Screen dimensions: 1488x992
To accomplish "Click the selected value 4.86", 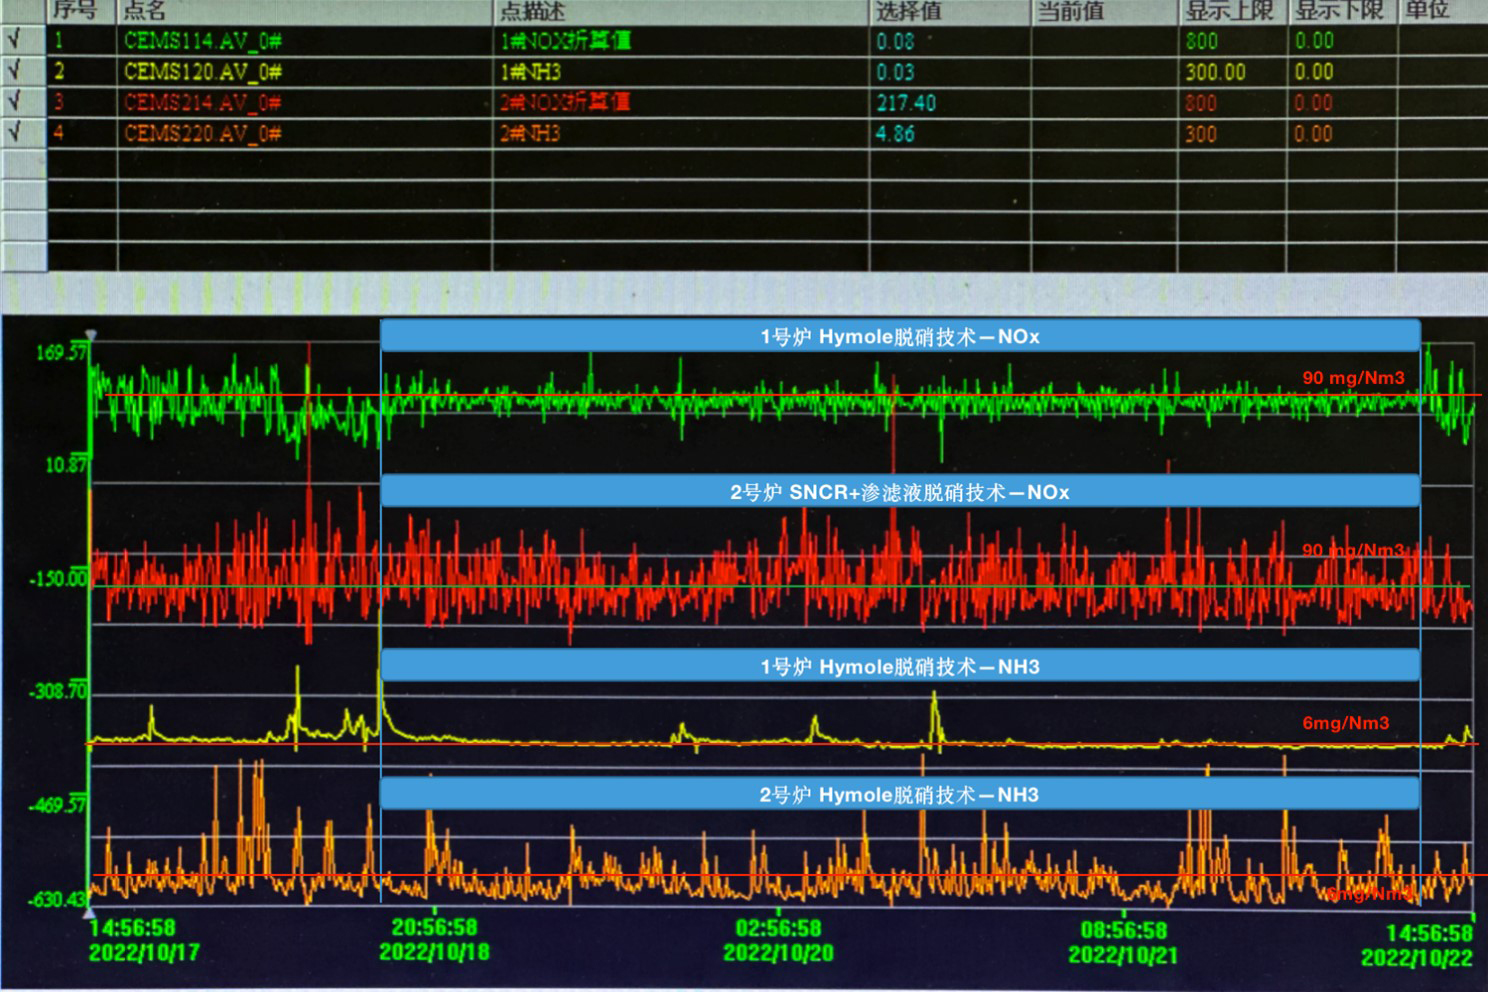I will (x=895, y=133).
